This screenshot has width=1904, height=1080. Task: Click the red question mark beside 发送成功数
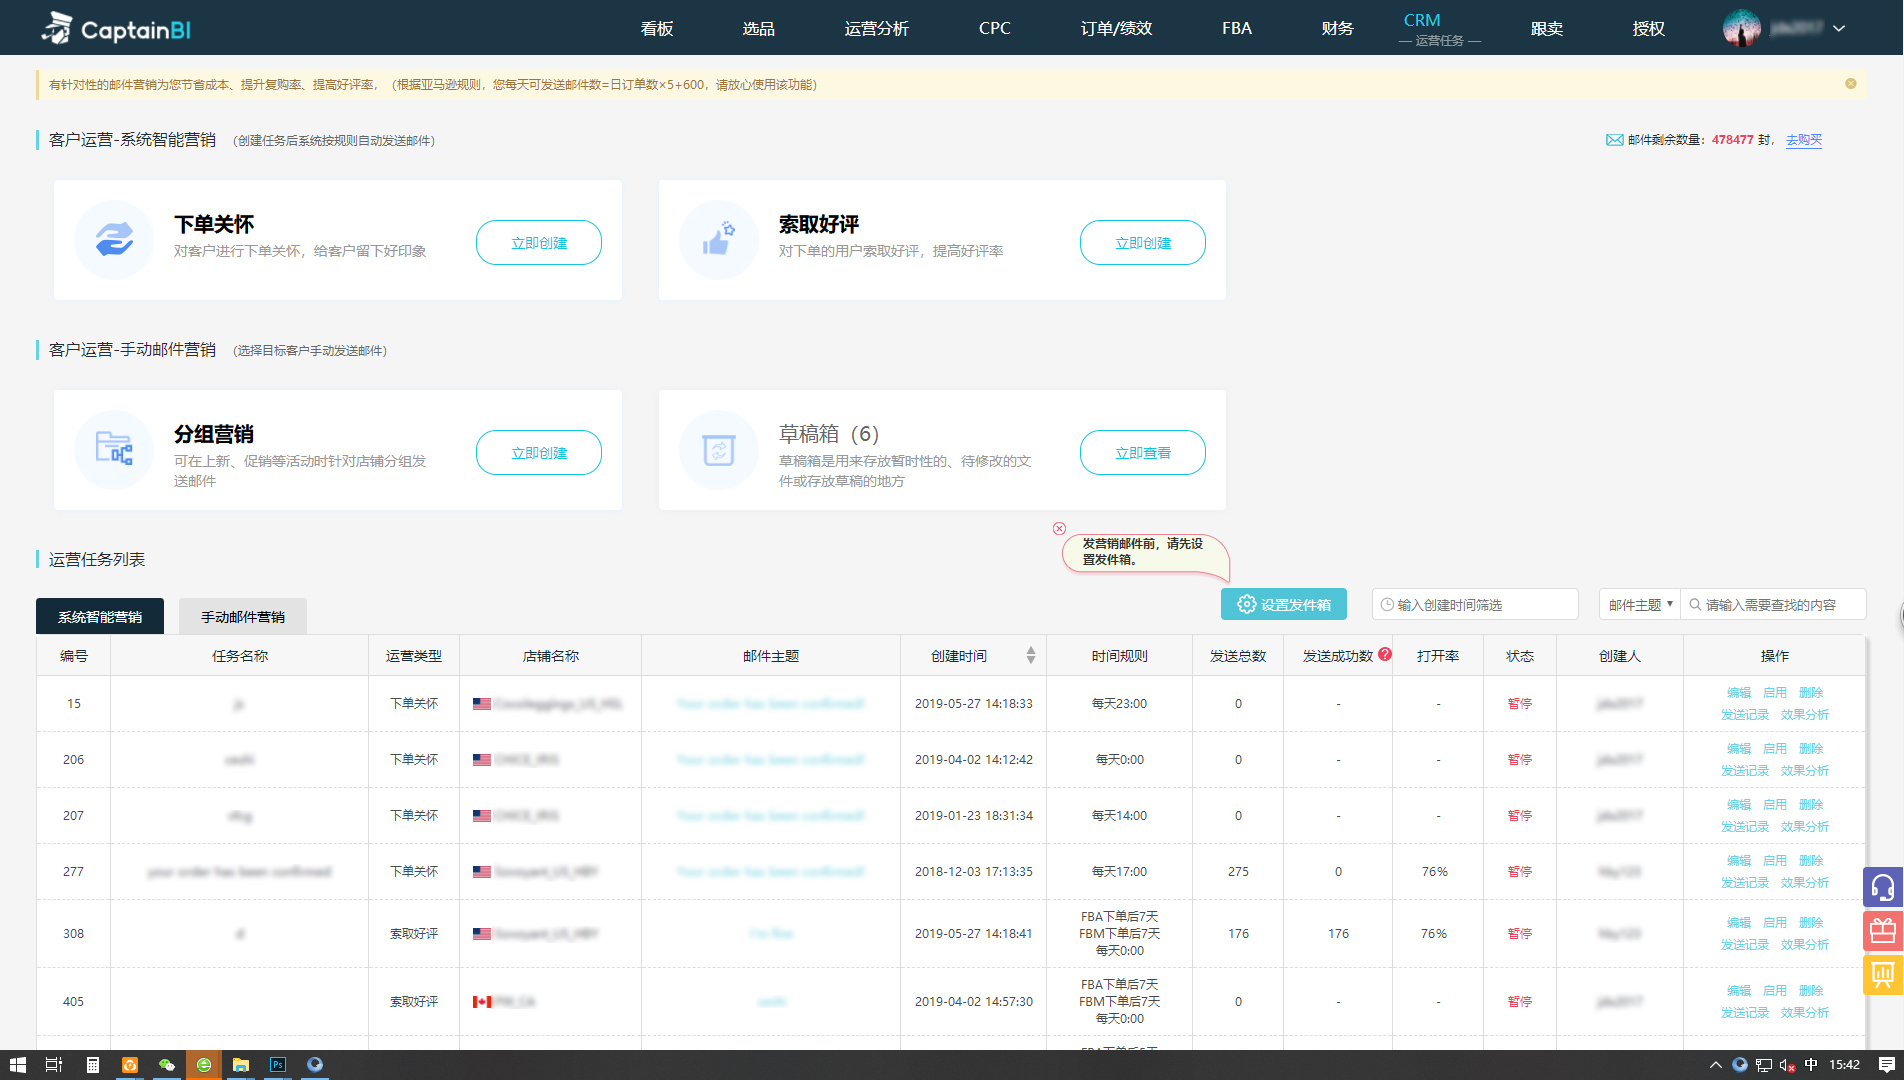click(1385, 653)
